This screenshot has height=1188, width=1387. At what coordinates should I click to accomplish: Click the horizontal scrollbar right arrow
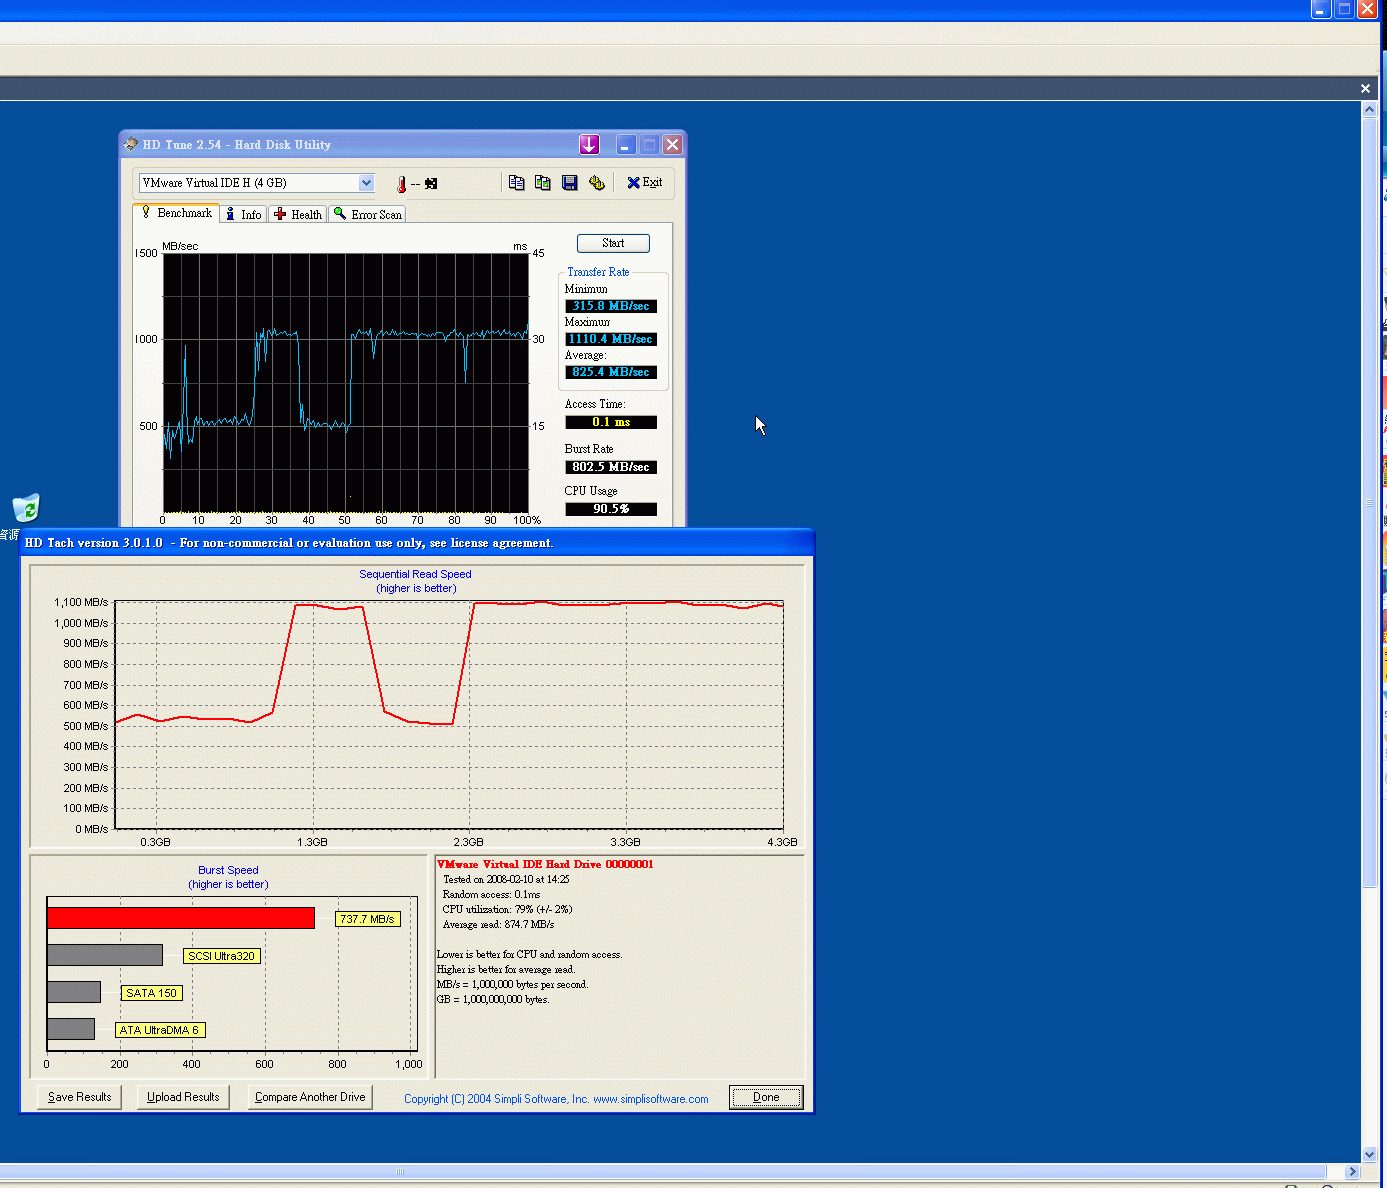tap(1352, 1171)
